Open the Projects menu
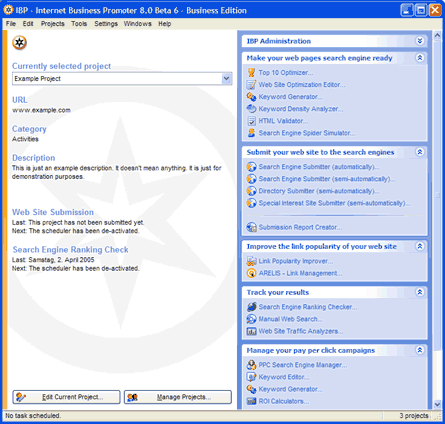 (53, 24)
